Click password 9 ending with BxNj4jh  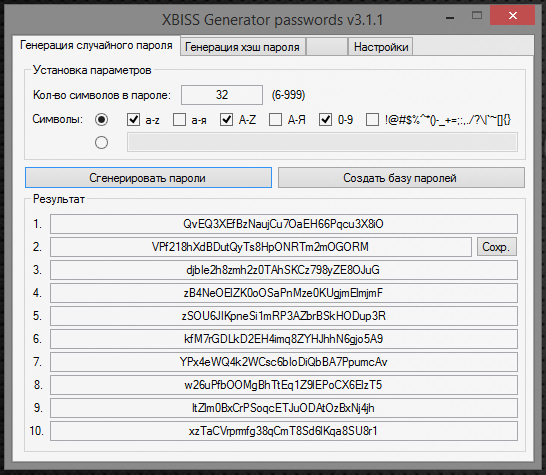[x=284, y=408]
